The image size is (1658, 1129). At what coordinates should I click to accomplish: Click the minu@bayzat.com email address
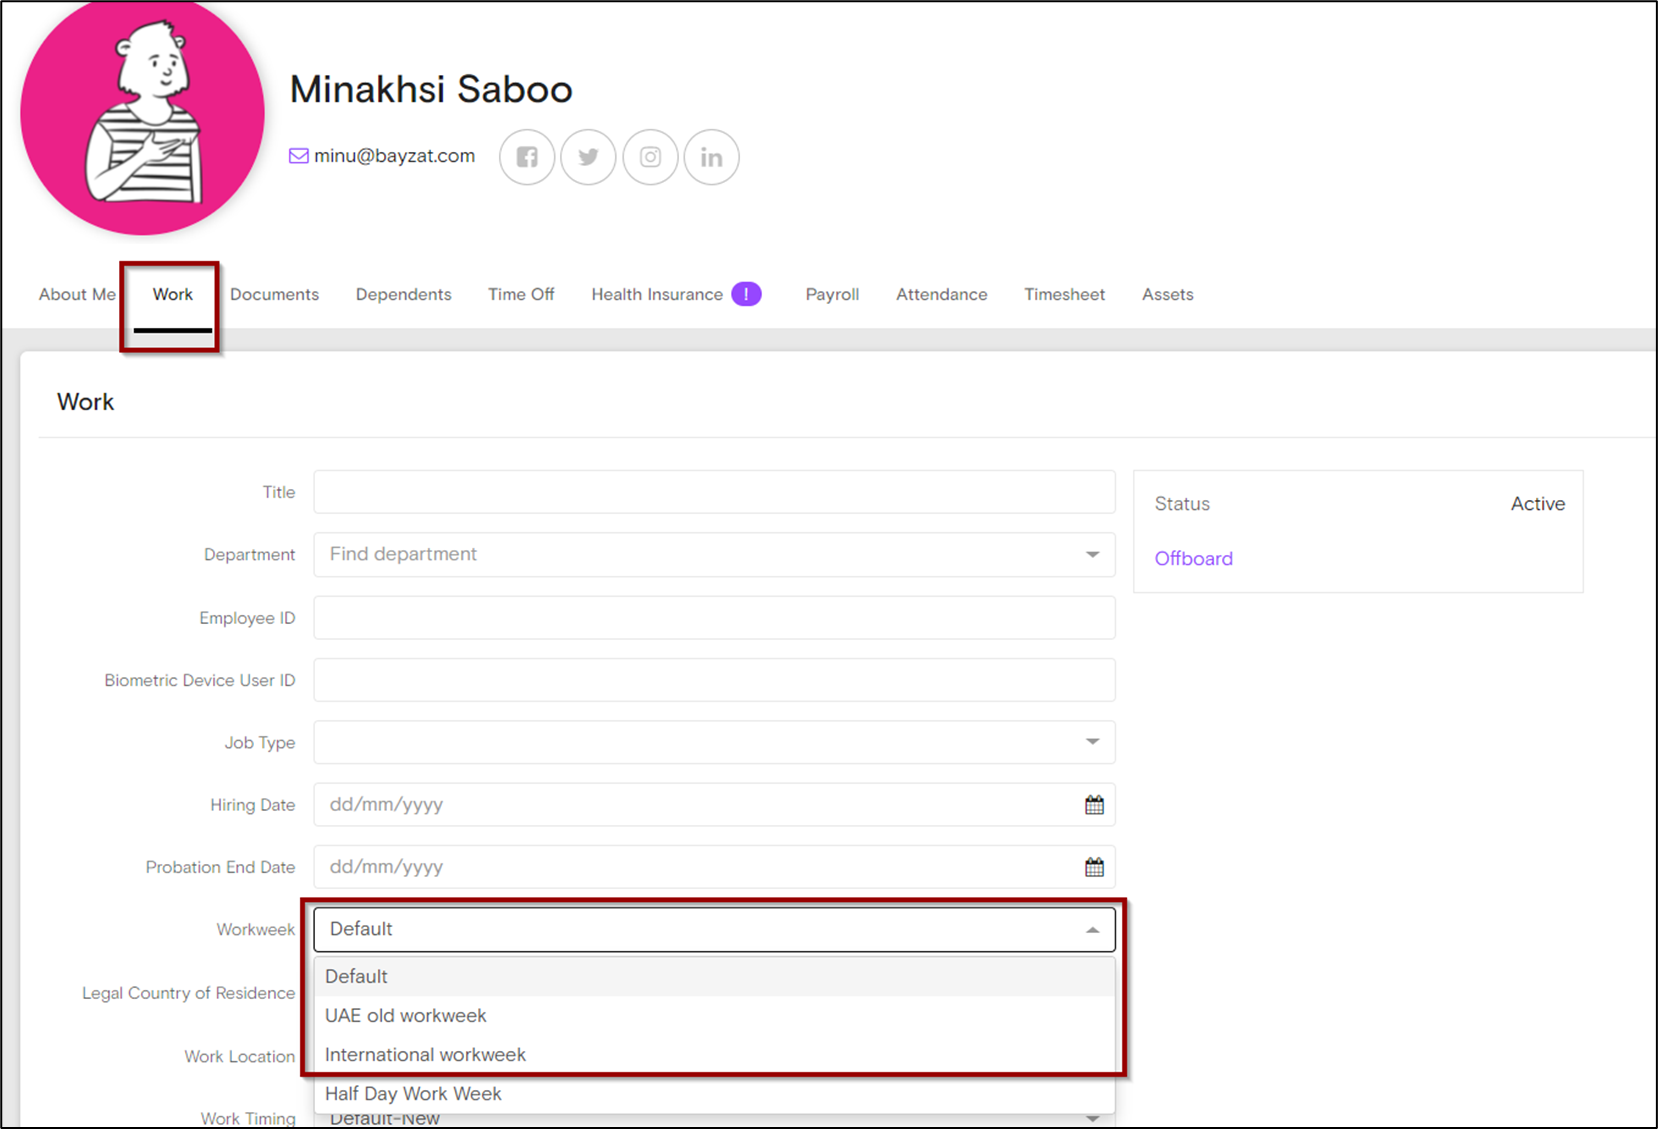click(x=394, y=156)
